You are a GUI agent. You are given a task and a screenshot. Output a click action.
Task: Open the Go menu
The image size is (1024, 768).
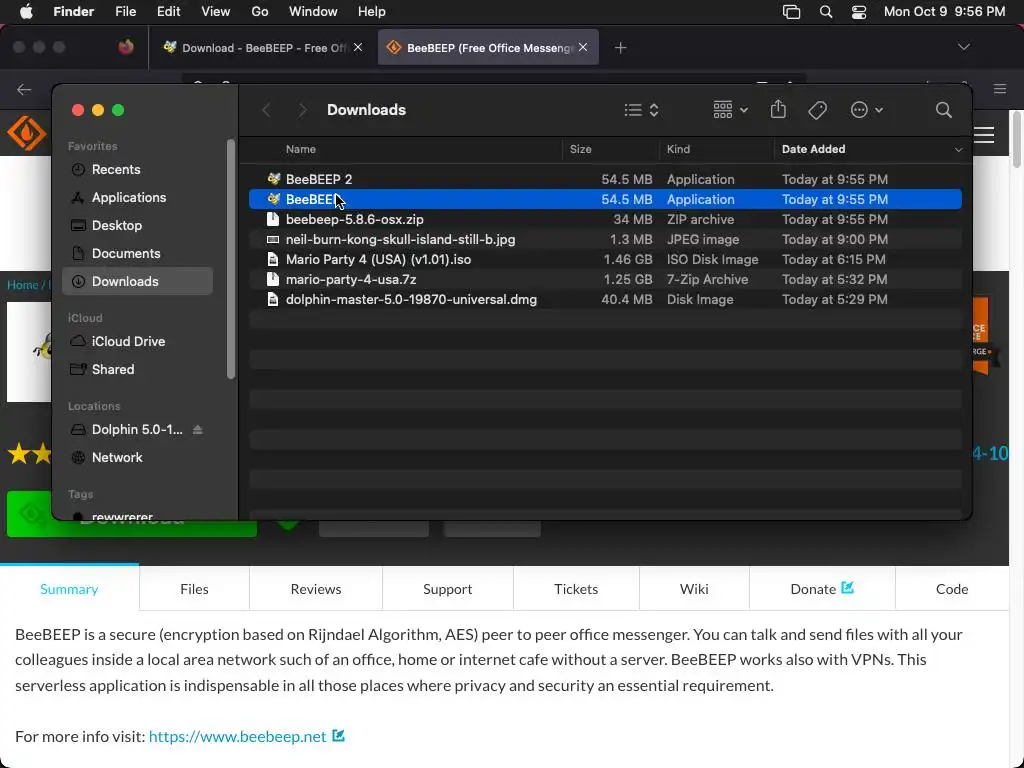(x=260, y=12)
